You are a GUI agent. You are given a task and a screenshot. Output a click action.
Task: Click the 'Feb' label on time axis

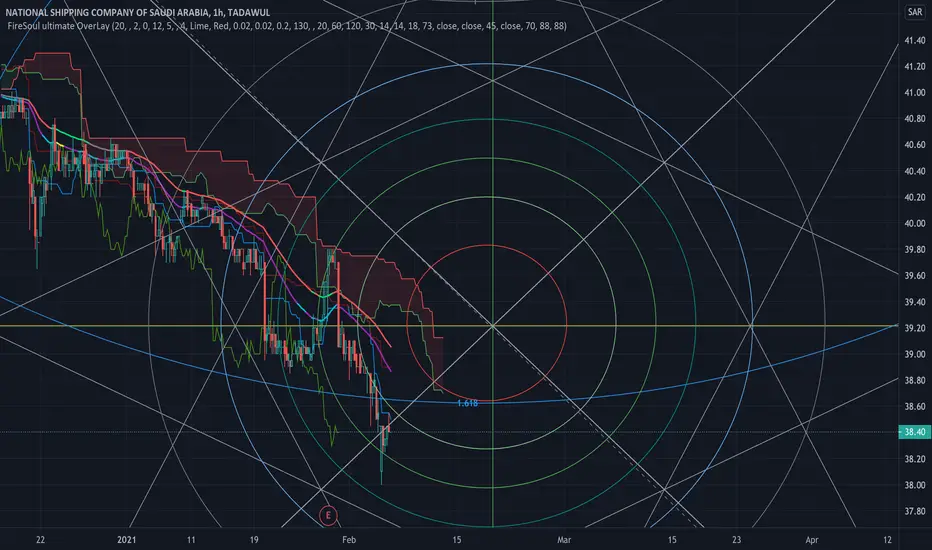click(349, 540)
